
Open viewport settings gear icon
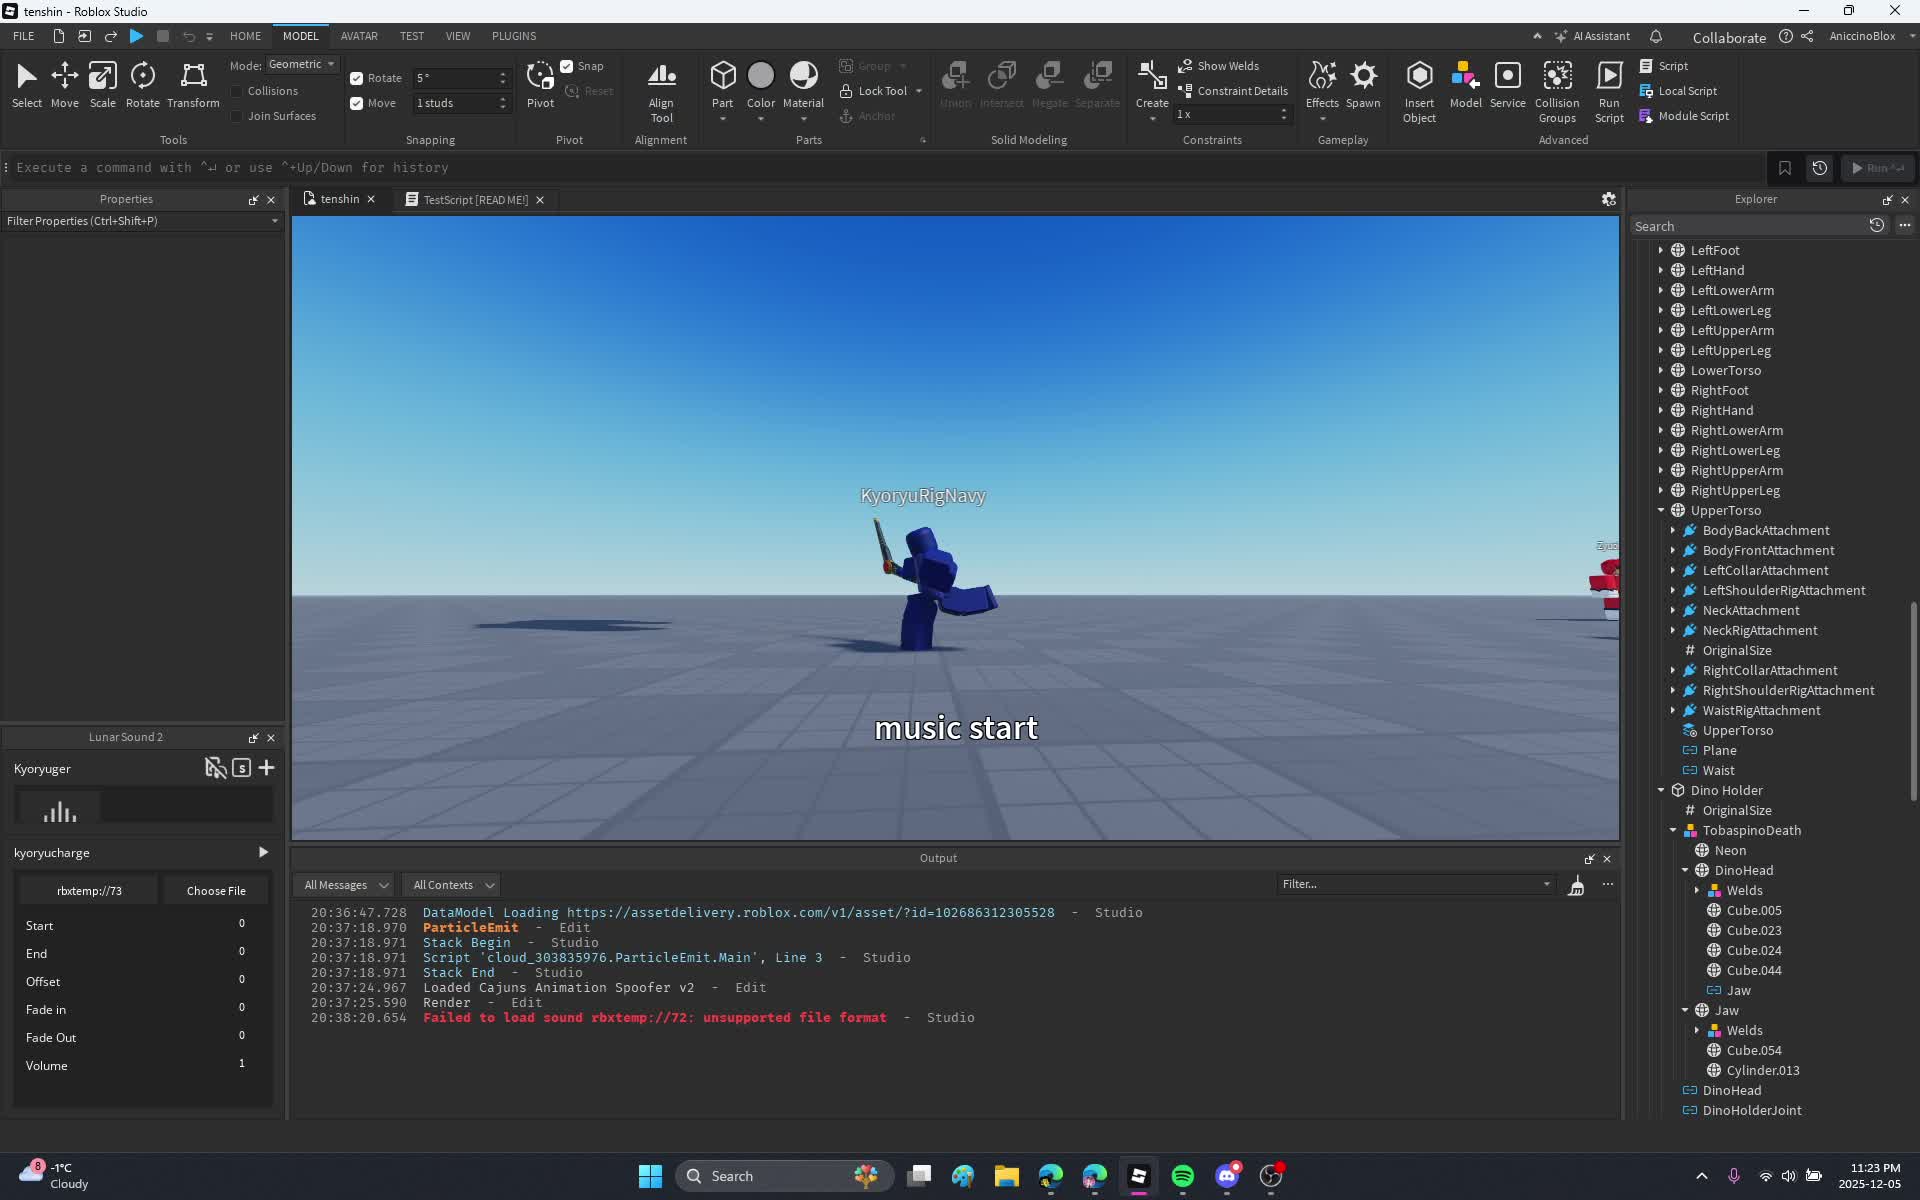pyautogui.click(x=1608, y=200)
